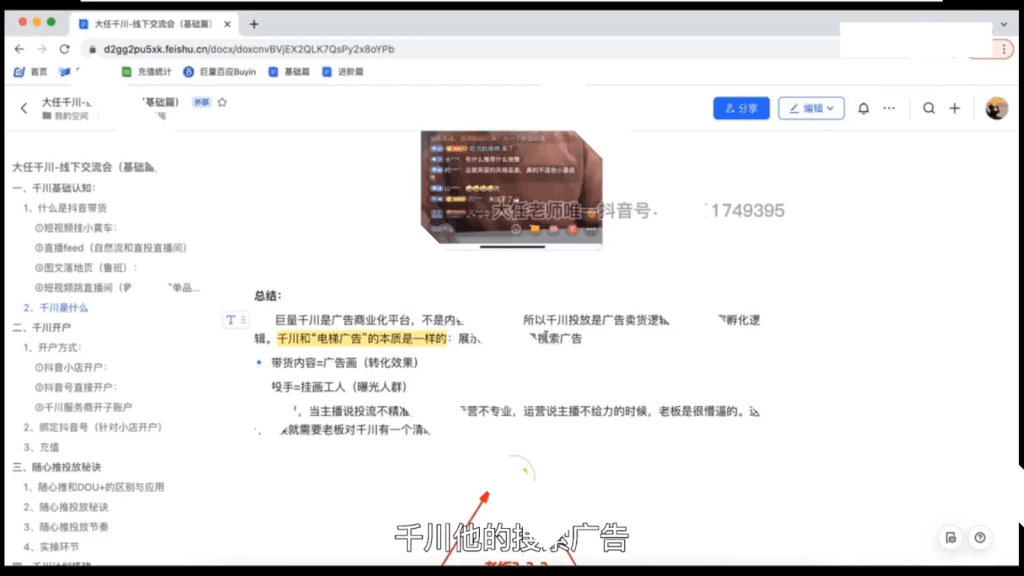Open the more options ellipsis menu

[x=889, y=108]
